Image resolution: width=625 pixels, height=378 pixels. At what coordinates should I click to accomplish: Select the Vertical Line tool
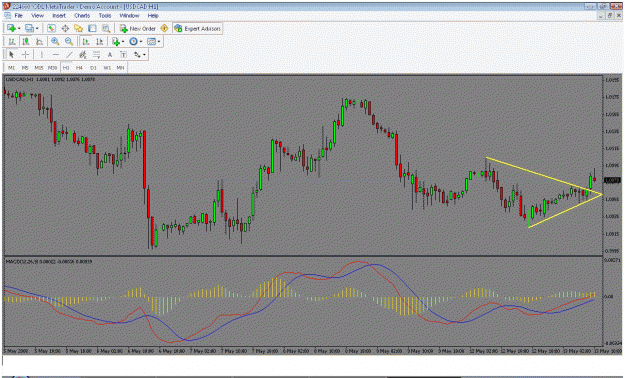point(41,55)
